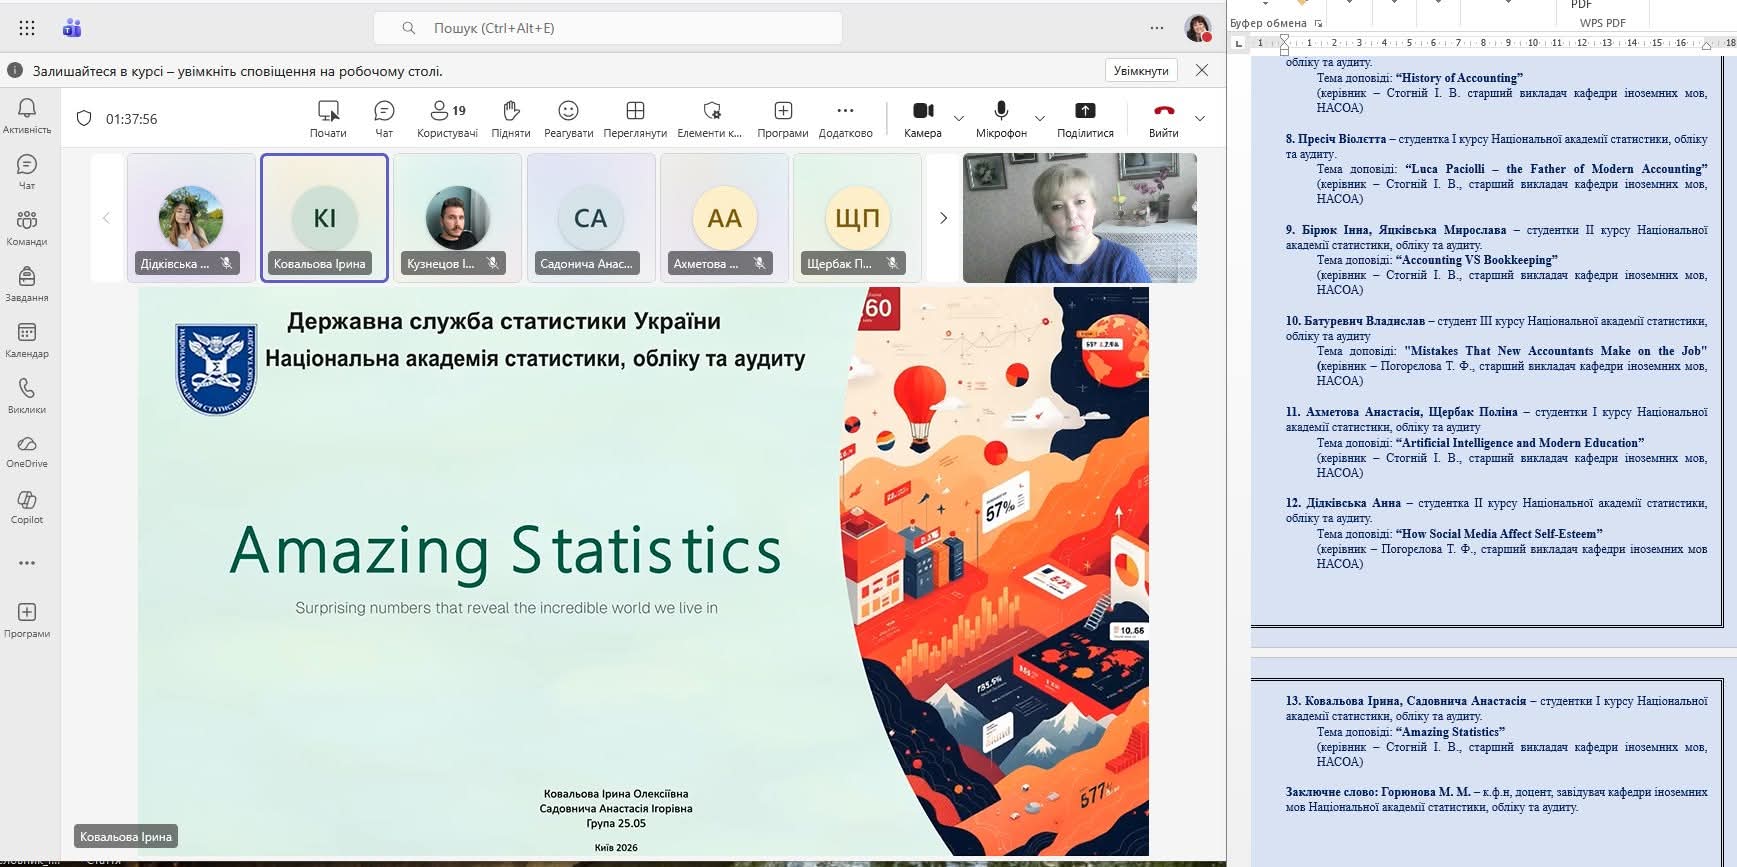The width and height of the screenshot is (1737, 867).
Task: Open the Календар tab in the sidebar
Action: click(27, 339)
